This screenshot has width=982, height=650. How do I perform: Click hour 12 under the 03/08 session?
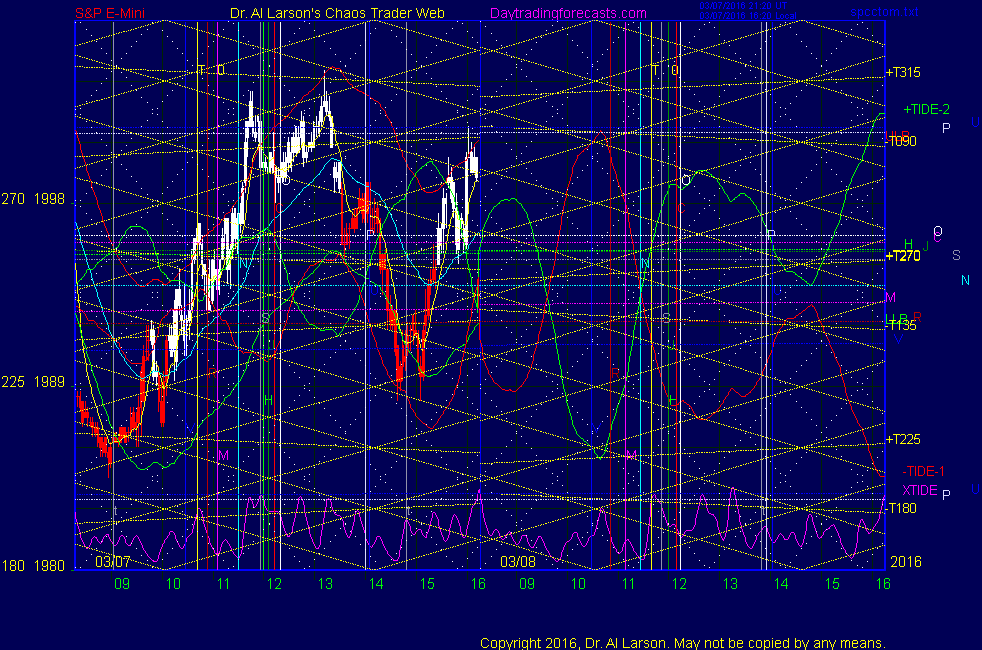tap(680, 584)
